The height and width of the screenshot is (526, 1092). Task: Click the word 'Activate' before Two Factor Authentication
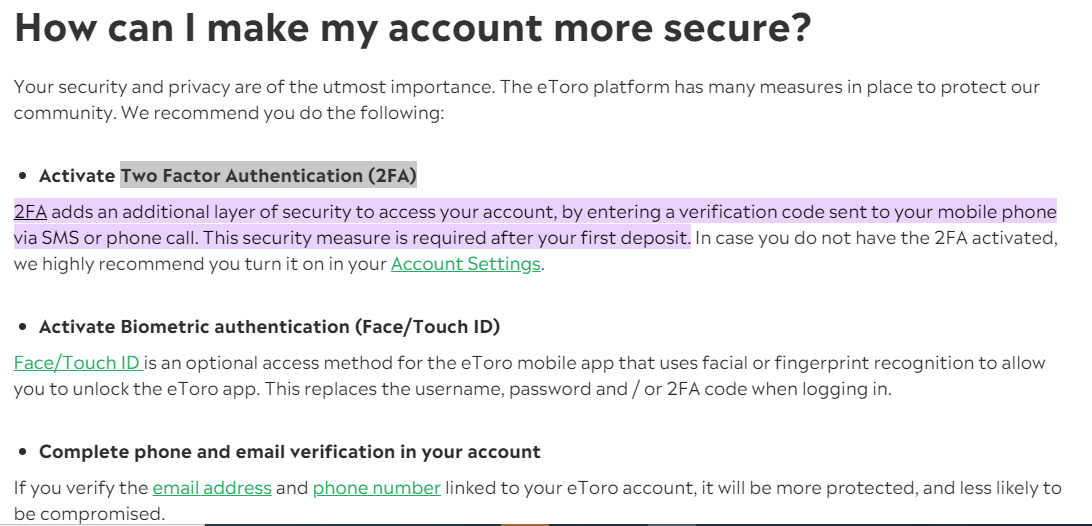pos(77,176)
